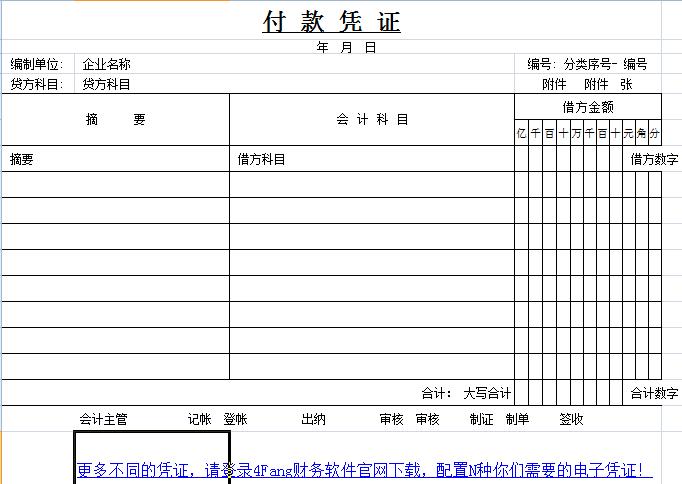
Task: Select the 会计科目 column header
Action: click(x=372, y=119)
